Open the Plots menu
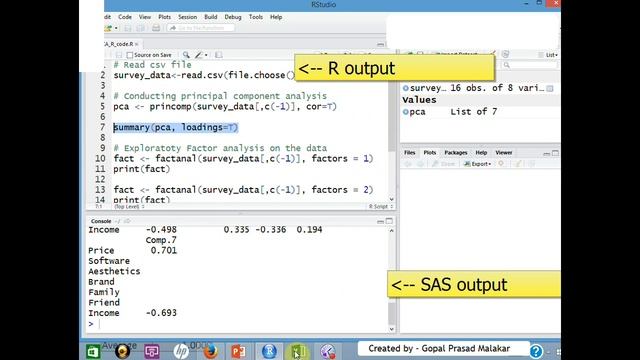This screenshot has height=360, width=640. pos(164,17)
